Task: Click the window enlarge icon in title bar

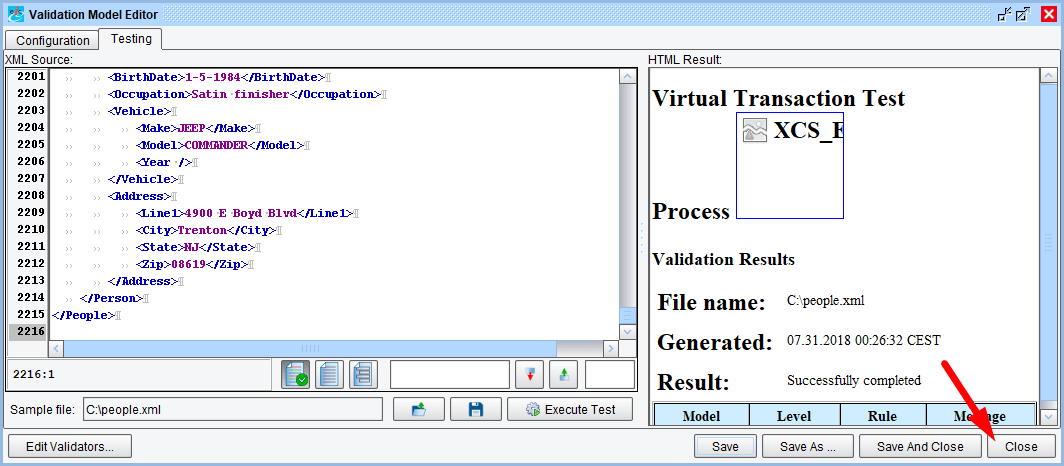Action: point(1023,14)
